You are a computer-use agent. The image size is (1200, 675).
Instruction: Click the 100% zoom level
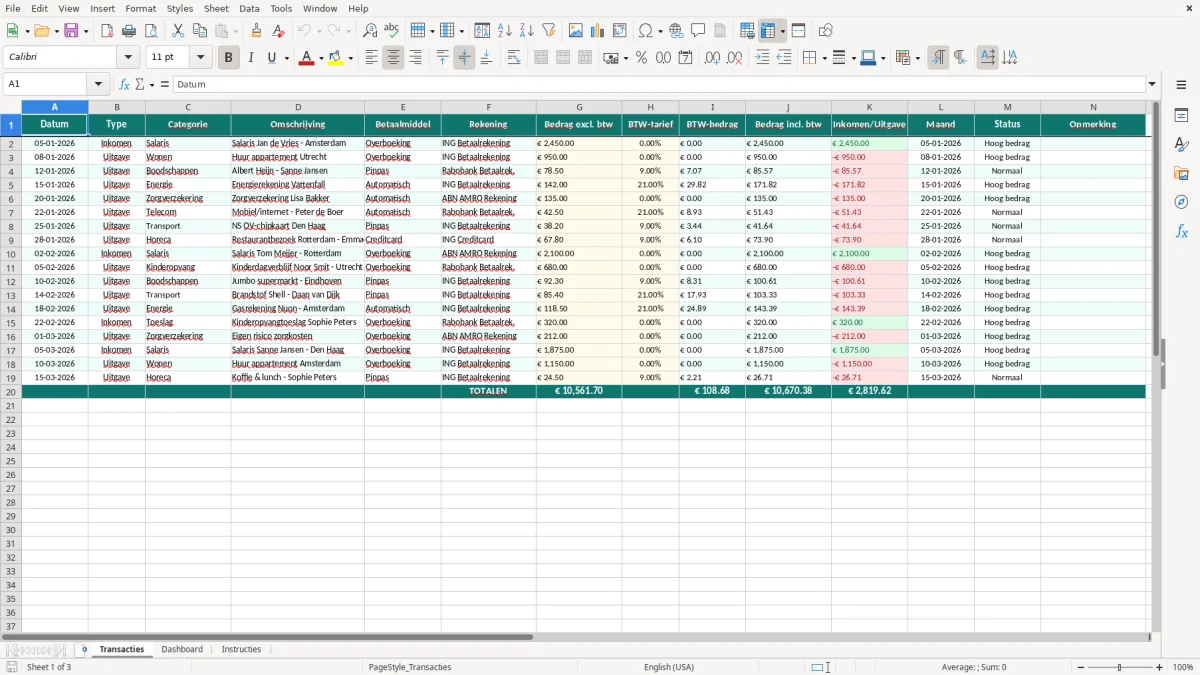(1183, 667)
